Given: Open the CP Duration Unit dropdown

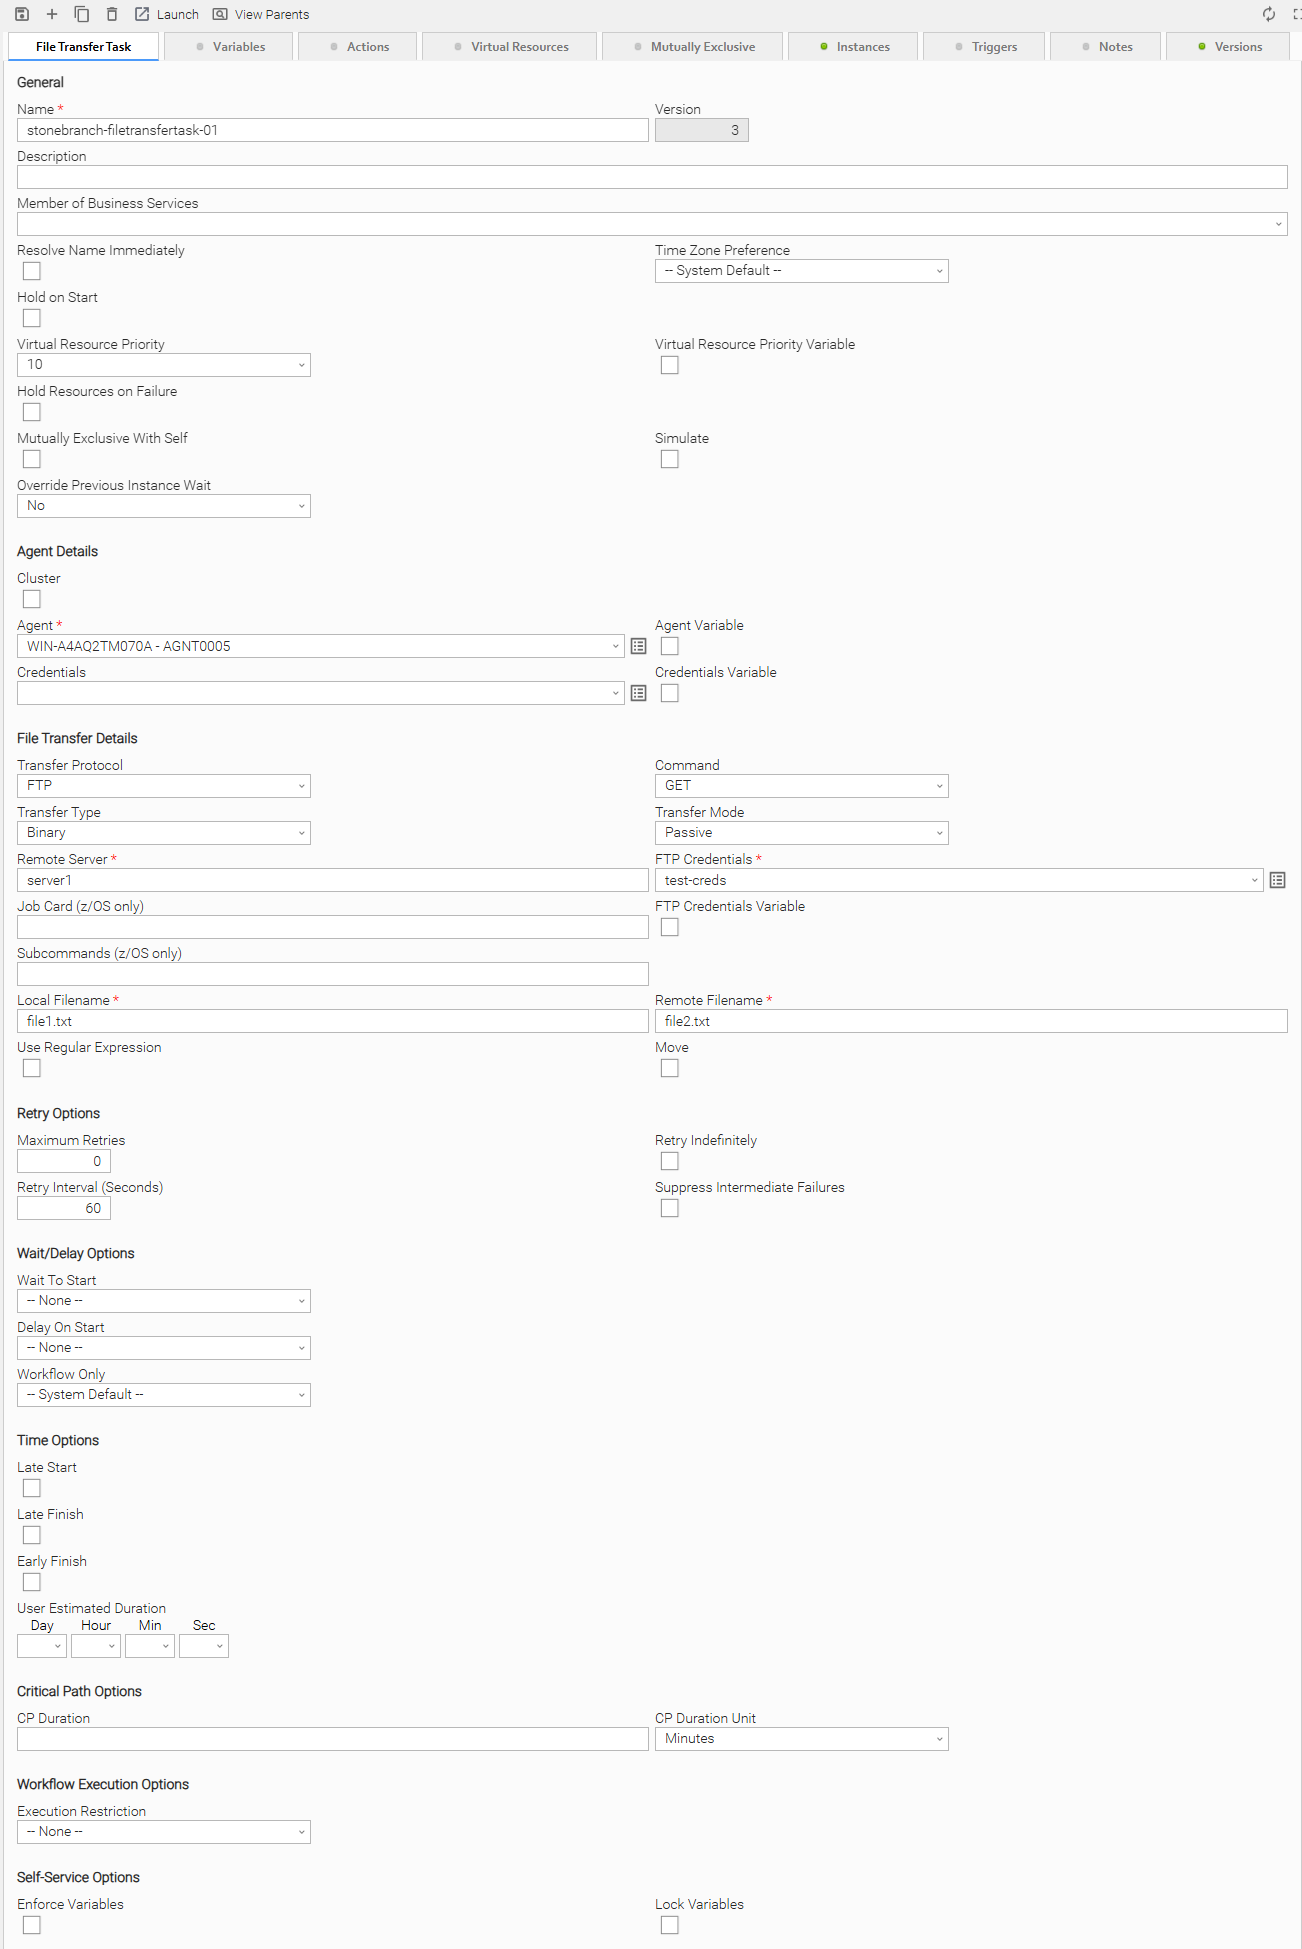Looking at the screenshot, I should point(801,1739).
